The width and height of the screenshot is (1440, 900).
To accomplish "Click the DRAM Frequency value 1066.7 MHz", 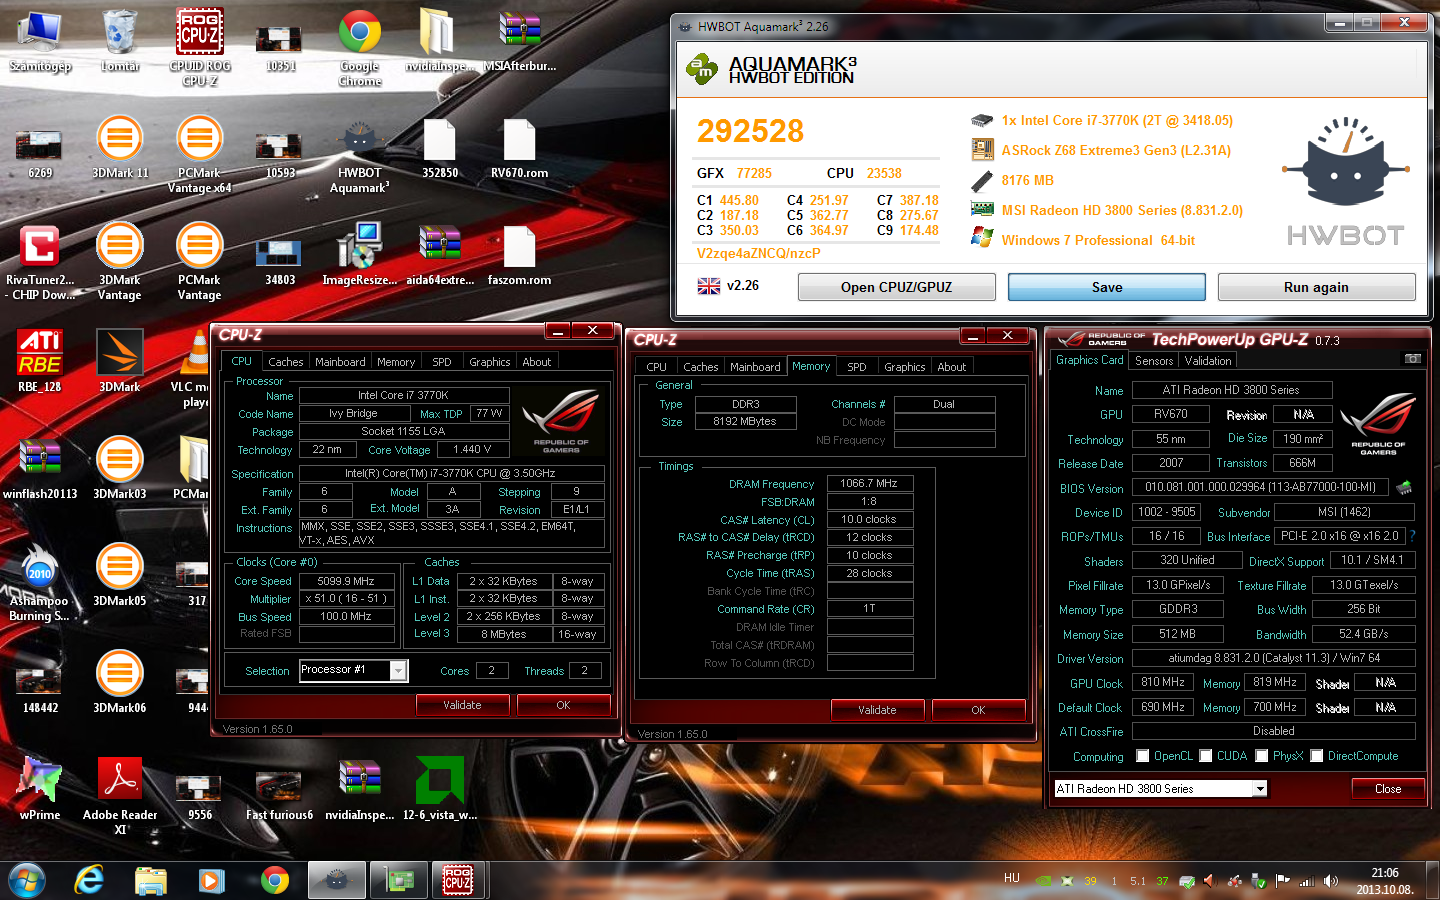I will click(x=869, y=483).
